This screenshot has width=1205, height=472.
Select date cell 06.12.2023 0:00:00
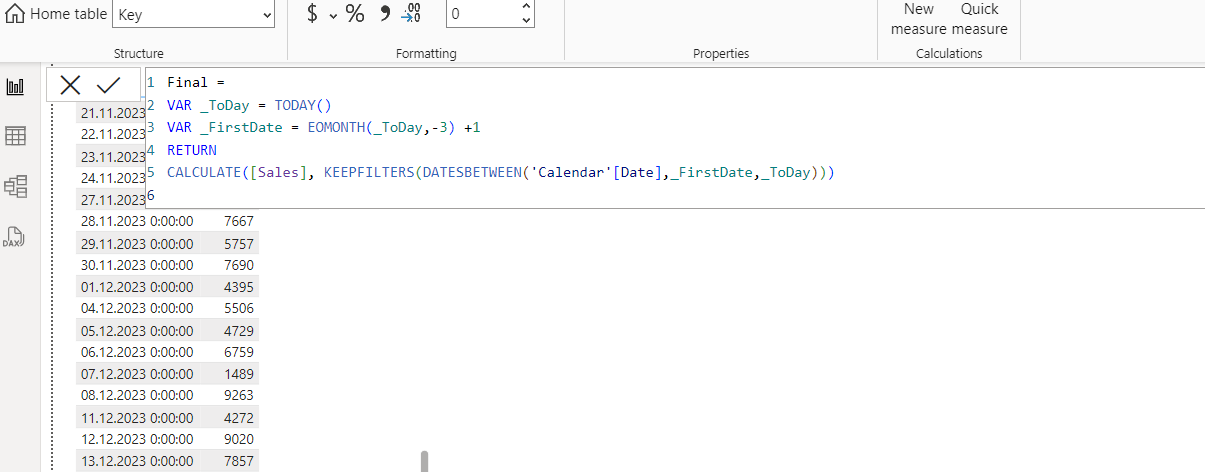click(137, 352)
